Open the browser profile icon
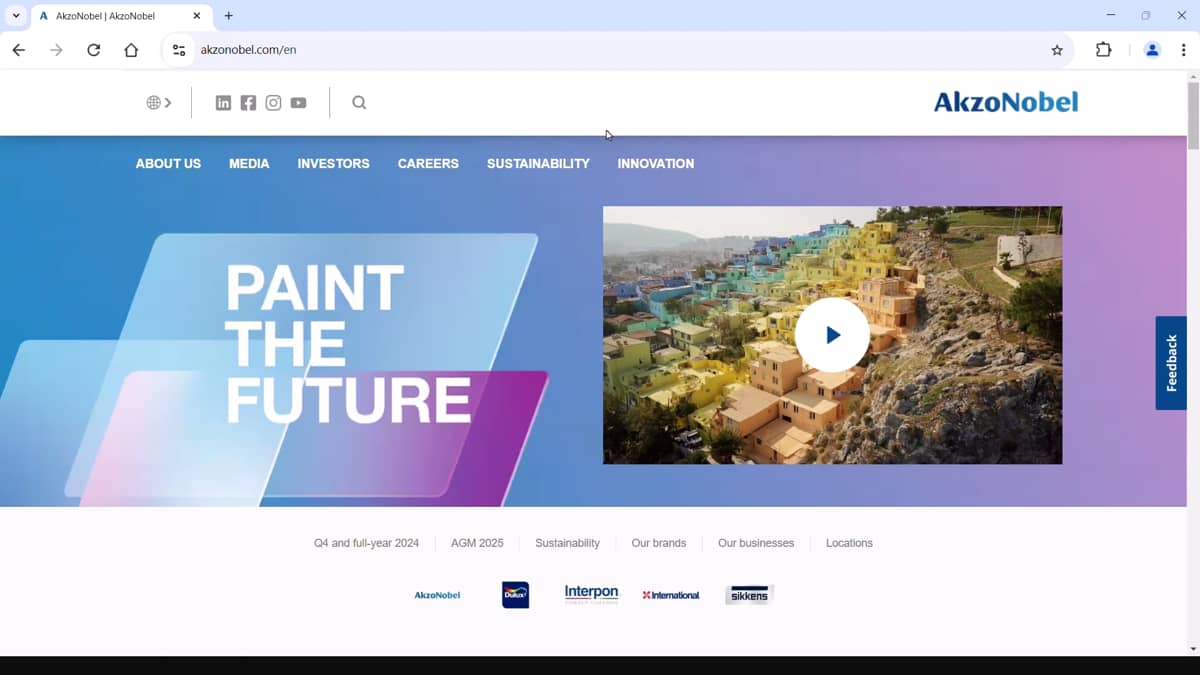Image resolution: width=1200 pixels, height=675 pixels. click(x=1152, y=50)
